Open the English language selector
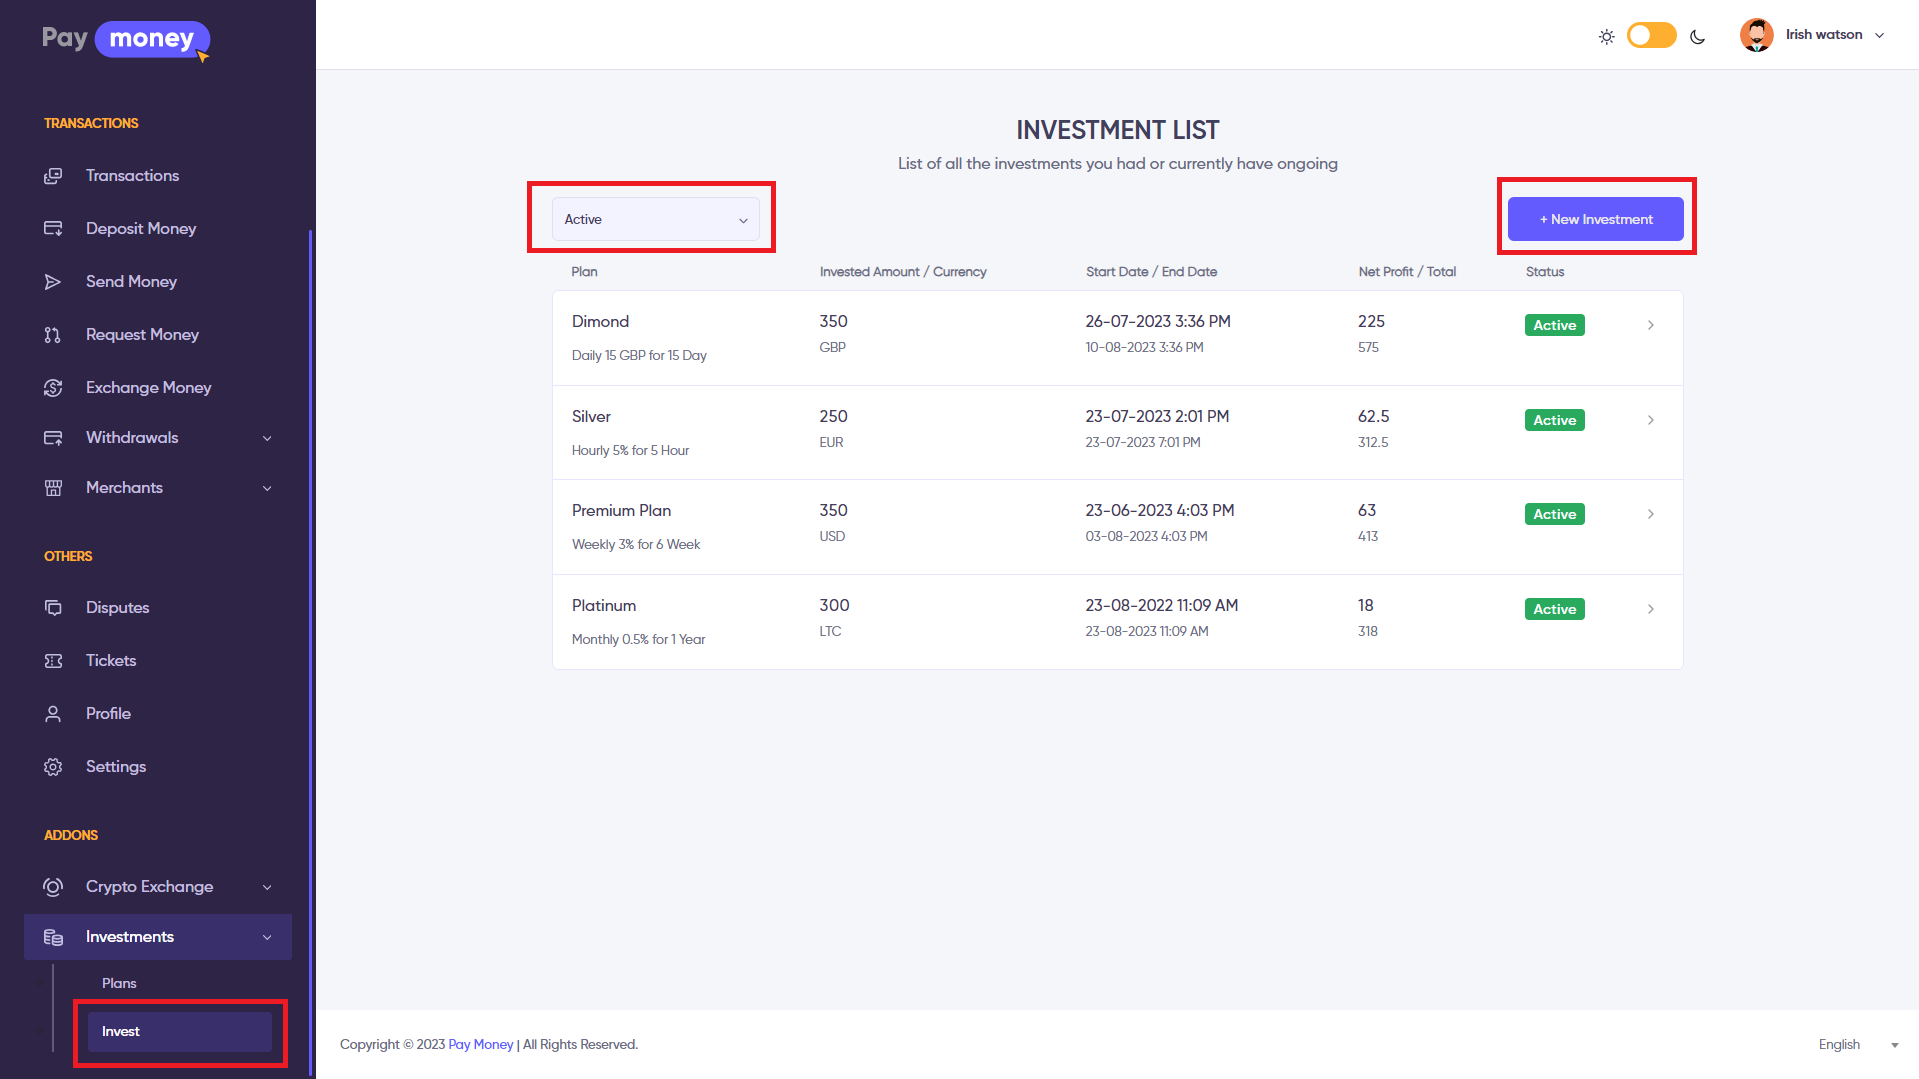The image size is (1919, 1079). (1856, 1044)
